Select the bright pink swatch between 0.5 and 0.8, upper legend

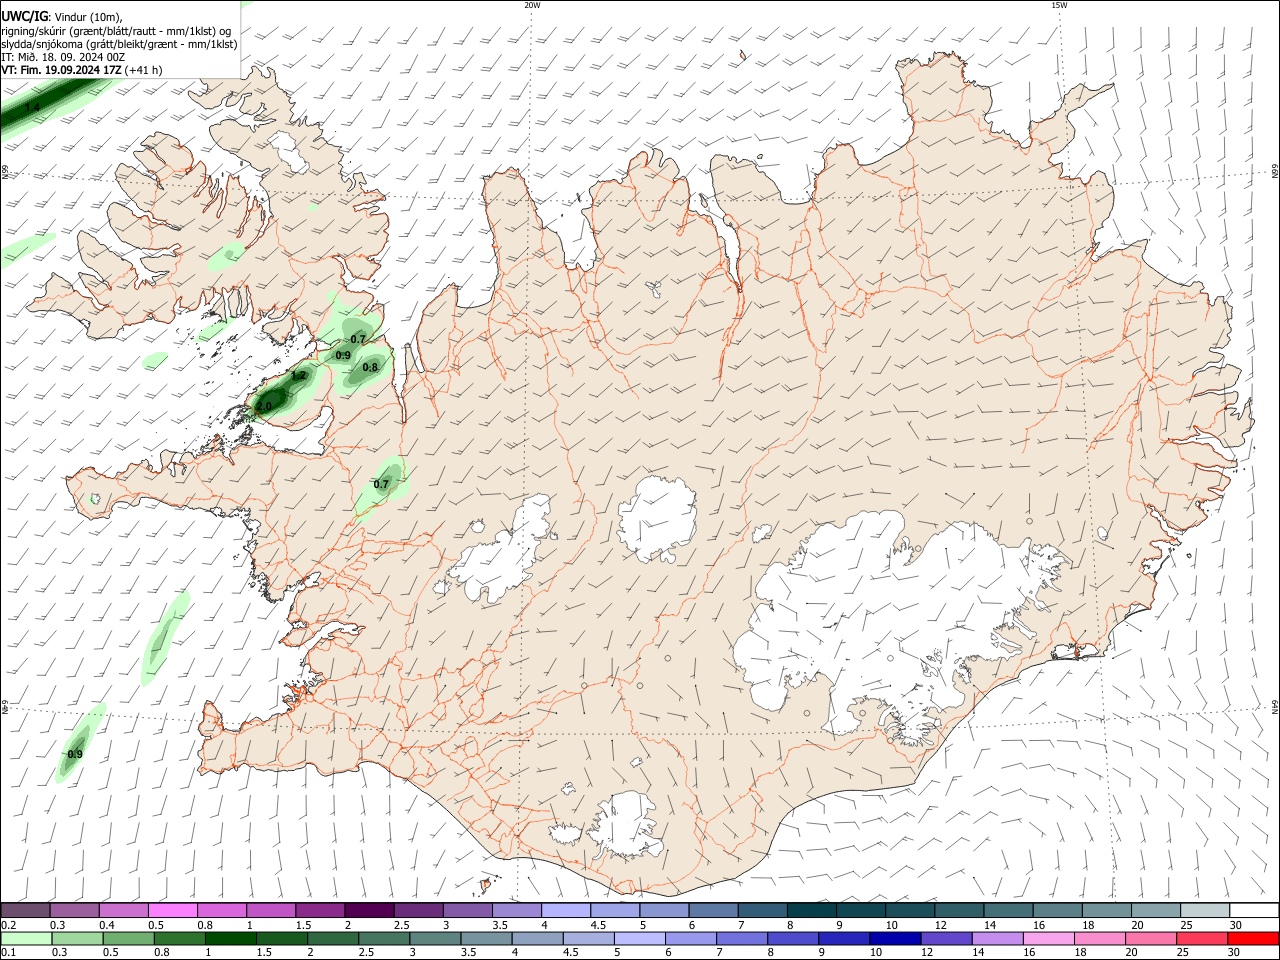[x=172, y=911]
